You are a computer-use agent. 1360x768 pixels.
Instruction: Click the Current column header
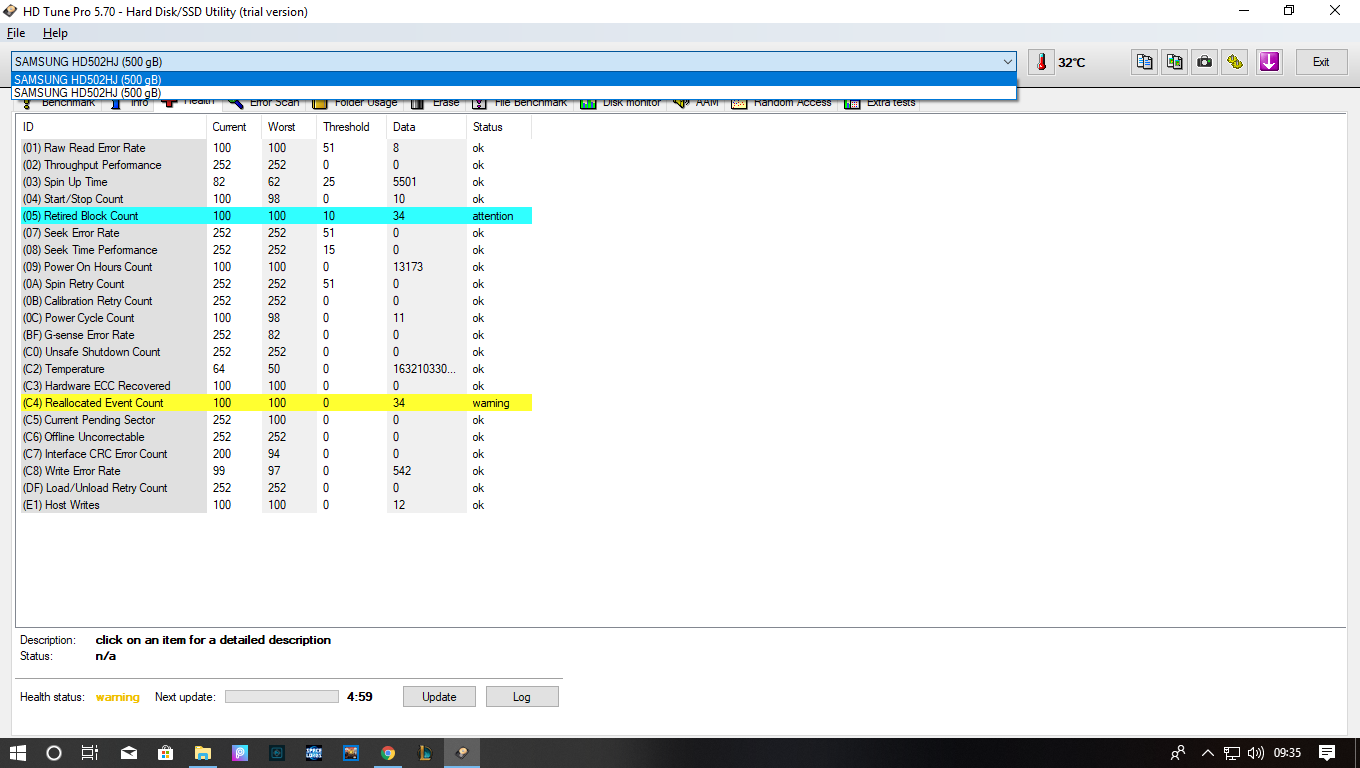(x=234, y=127)
